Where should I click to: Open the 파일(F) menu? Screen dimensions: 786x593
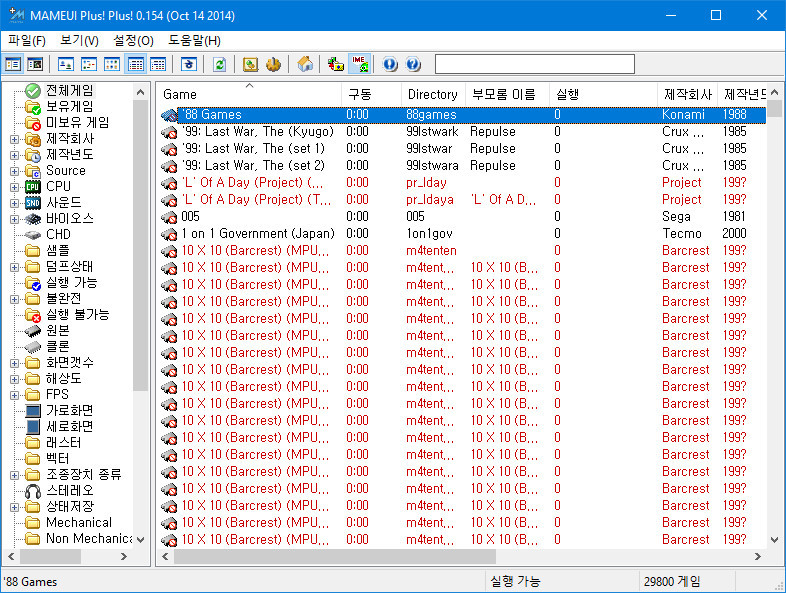point(27,41)
